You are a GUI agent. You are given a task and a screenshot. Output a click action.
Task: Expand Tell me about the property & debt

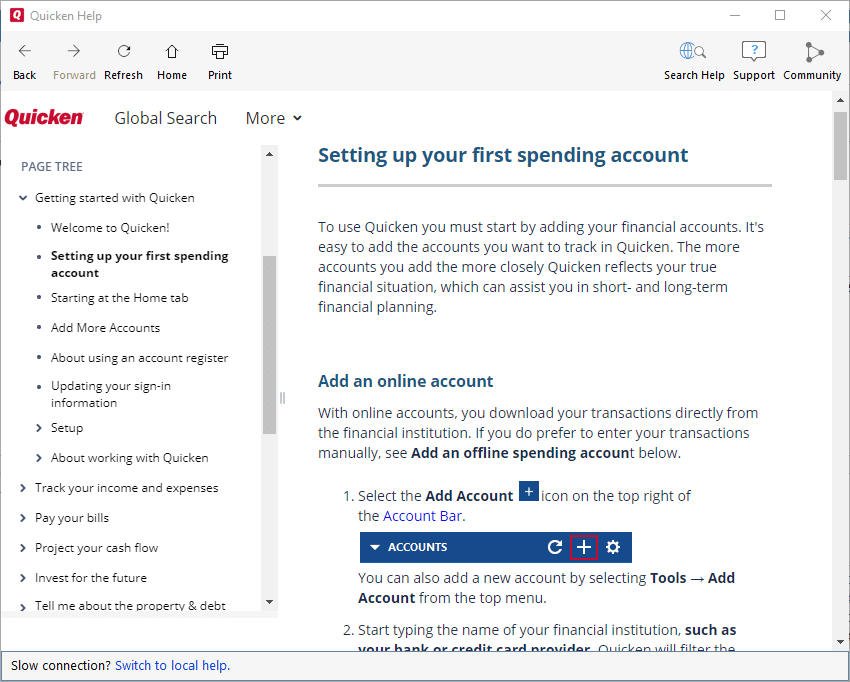(x=23, y=607)
